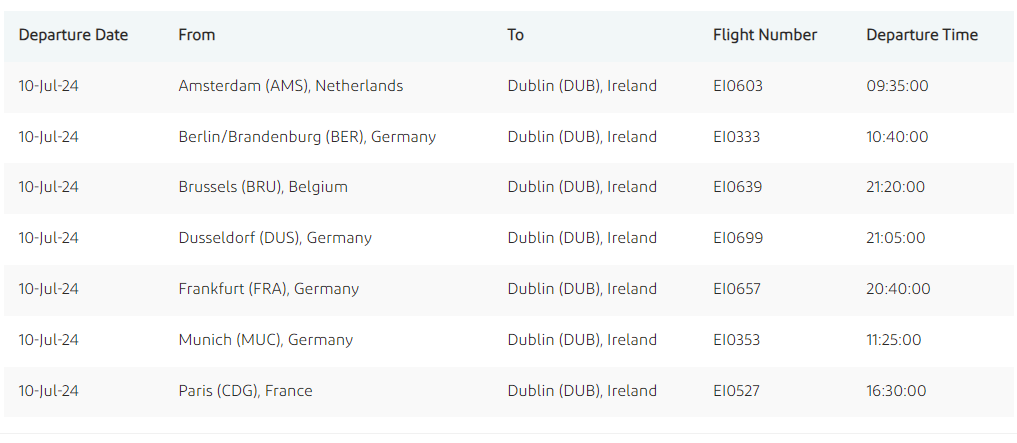This screenshot has width=1017, height=443.
Task: Click the Departure Time column header
Action: [922, 35]
